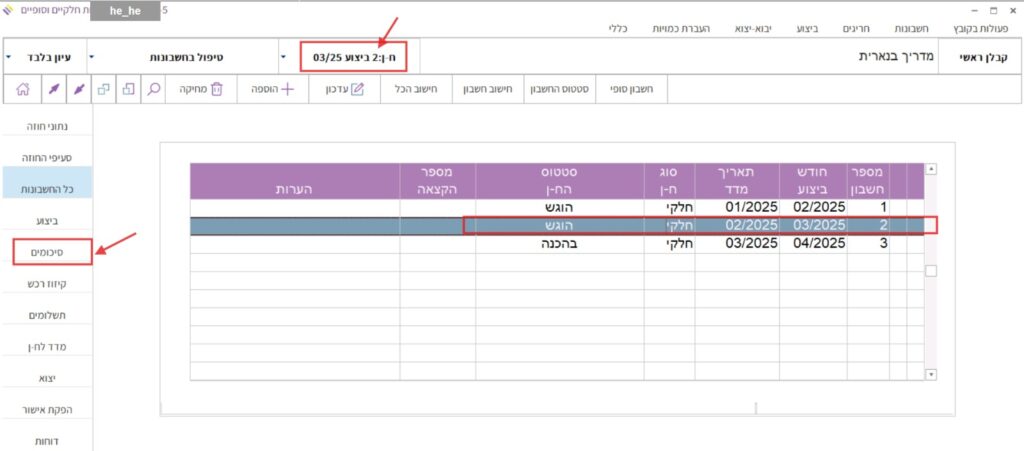This screenshot has width=1024, height=451.
Task: Click the home icon in the toolbar
Action: pyautogui.click(x=22, y=89)
